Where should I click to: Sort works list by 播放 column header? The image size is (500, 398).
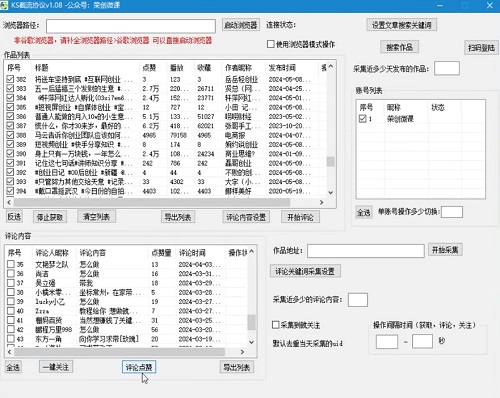point(180,68)
